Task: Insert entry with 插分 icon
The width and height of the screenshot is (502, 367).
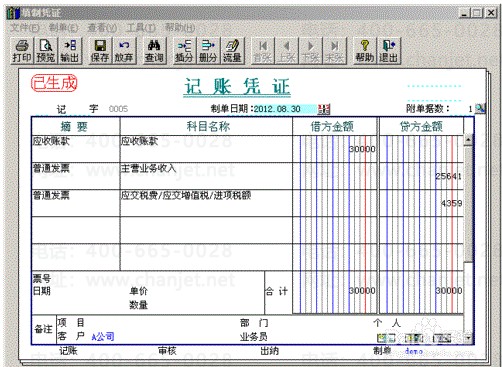Action: (184, 51)
